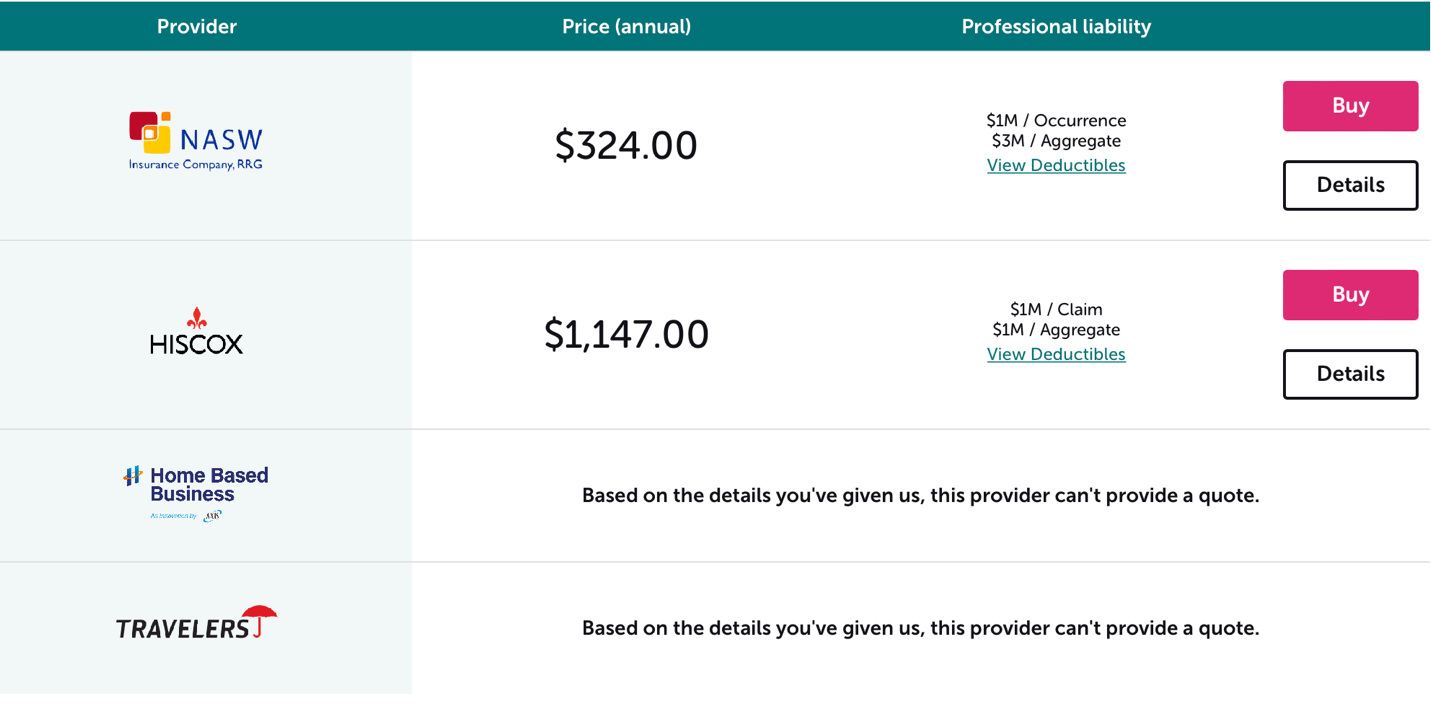
Task: Click the Professional liability column header
Action: click(x=1056, y=27)
